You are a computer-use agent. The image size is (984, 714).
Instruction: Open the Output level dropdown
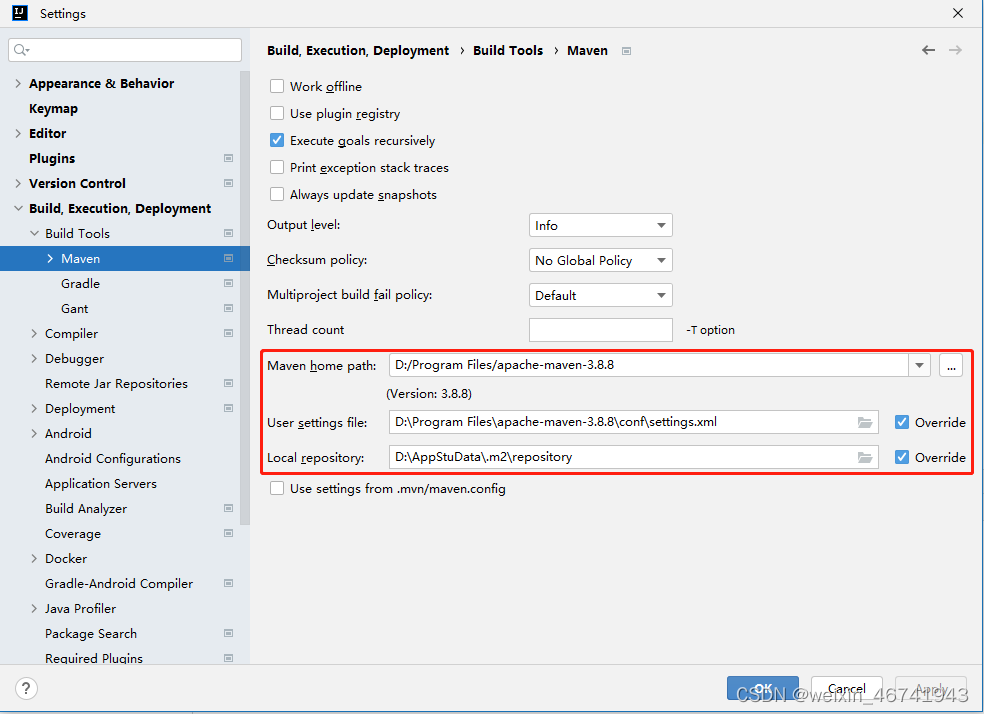click(601, 225)
